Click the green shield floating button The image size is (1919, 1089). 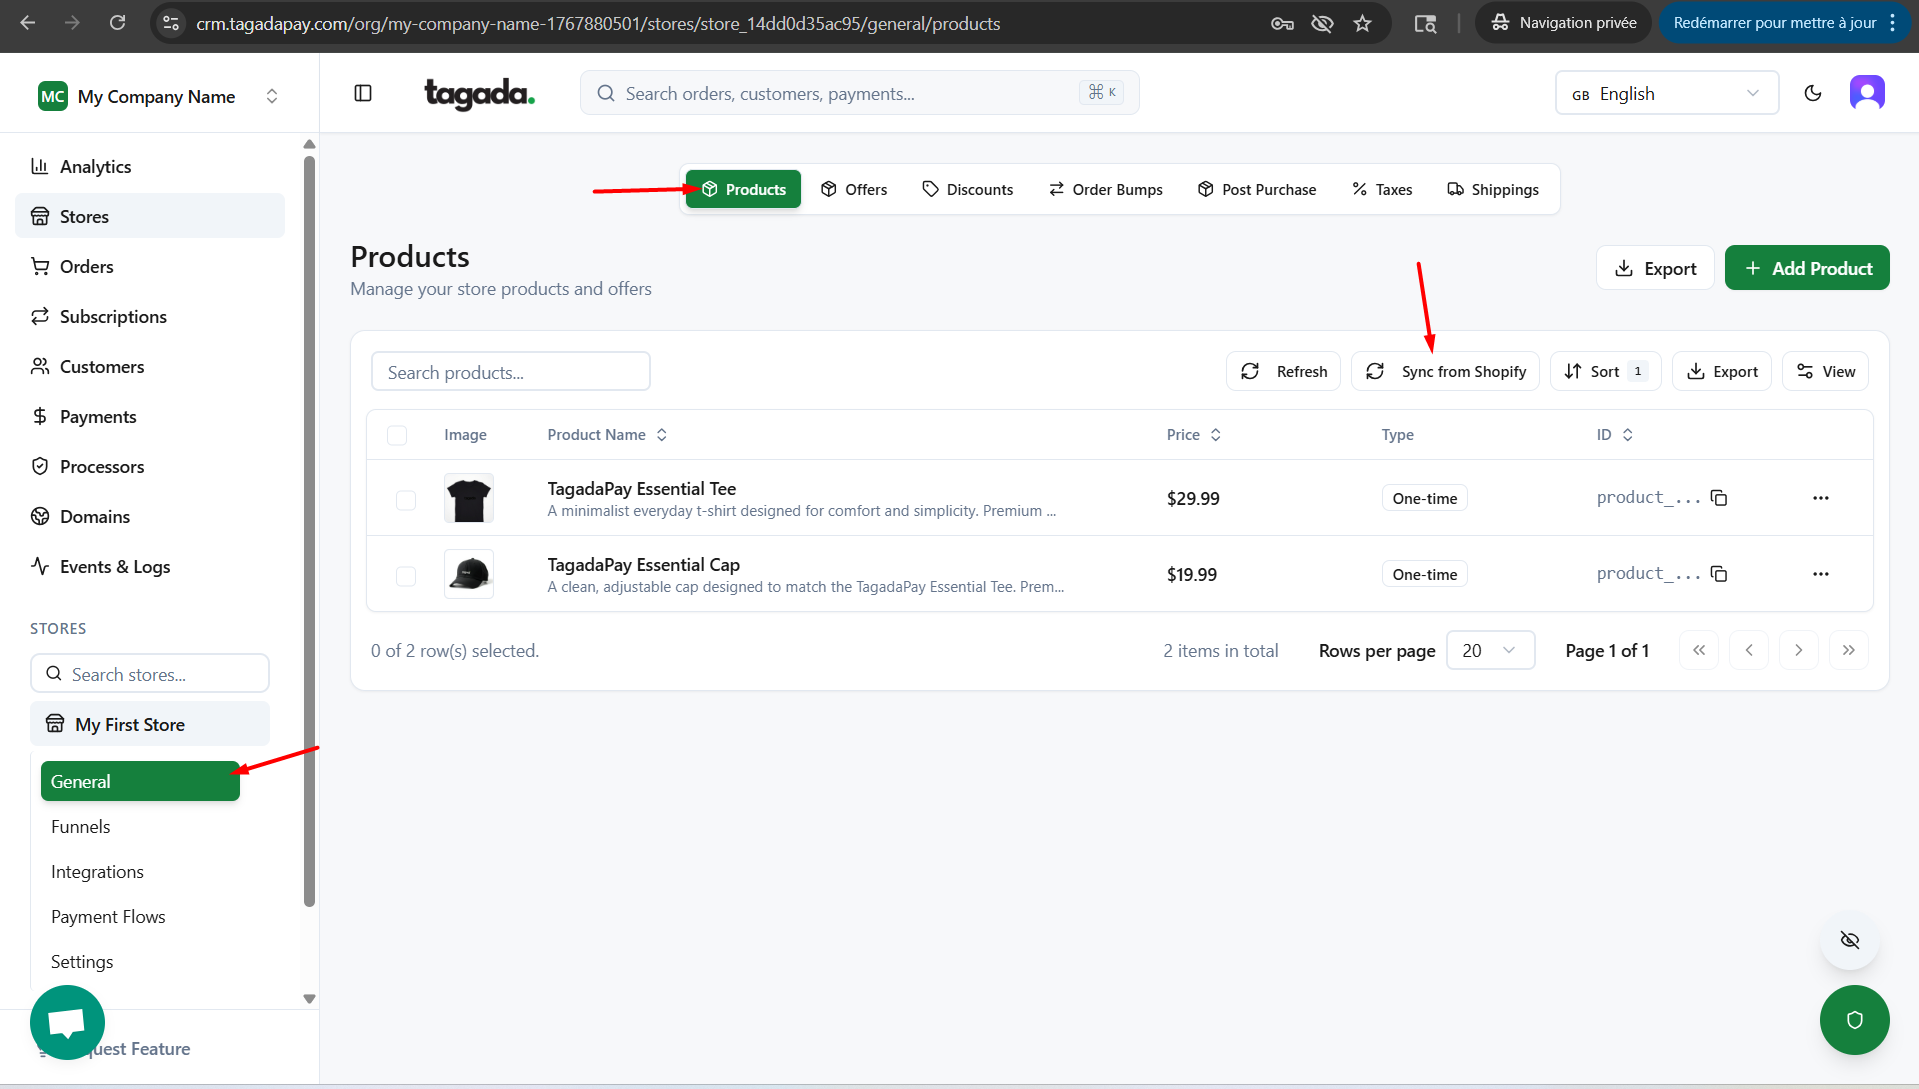coord(1854,1020)
